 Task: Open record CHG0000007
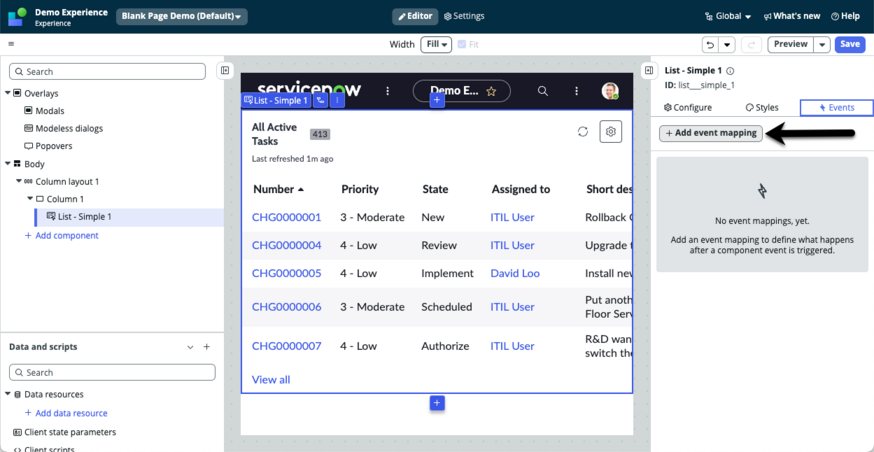tap(287, 346)
